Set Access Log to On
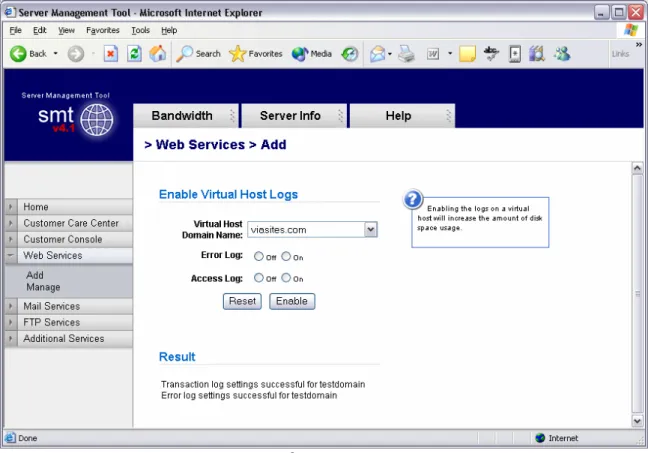Screen dimensions: 648x453 tap(286, 278)
